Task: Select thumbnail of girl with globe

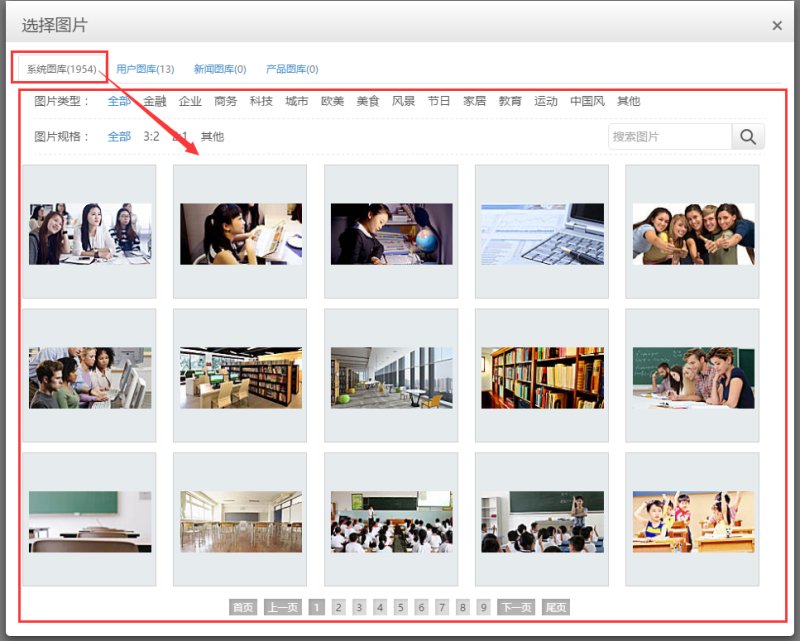Action: [391, 233]
